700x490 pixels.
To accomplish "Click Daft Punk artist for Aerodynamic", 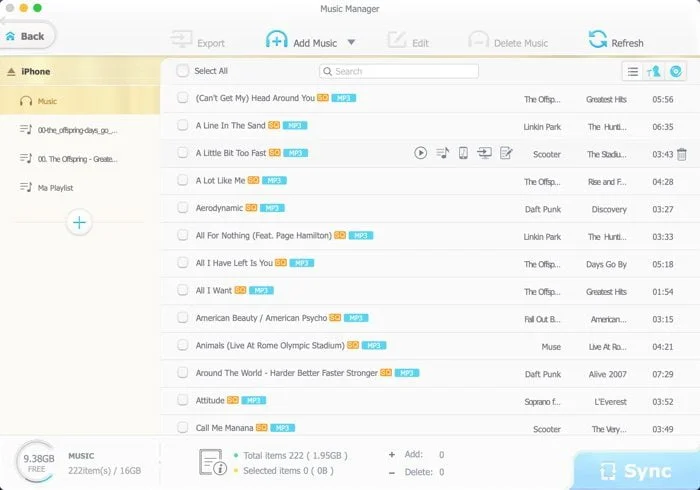I will point(542,209).
